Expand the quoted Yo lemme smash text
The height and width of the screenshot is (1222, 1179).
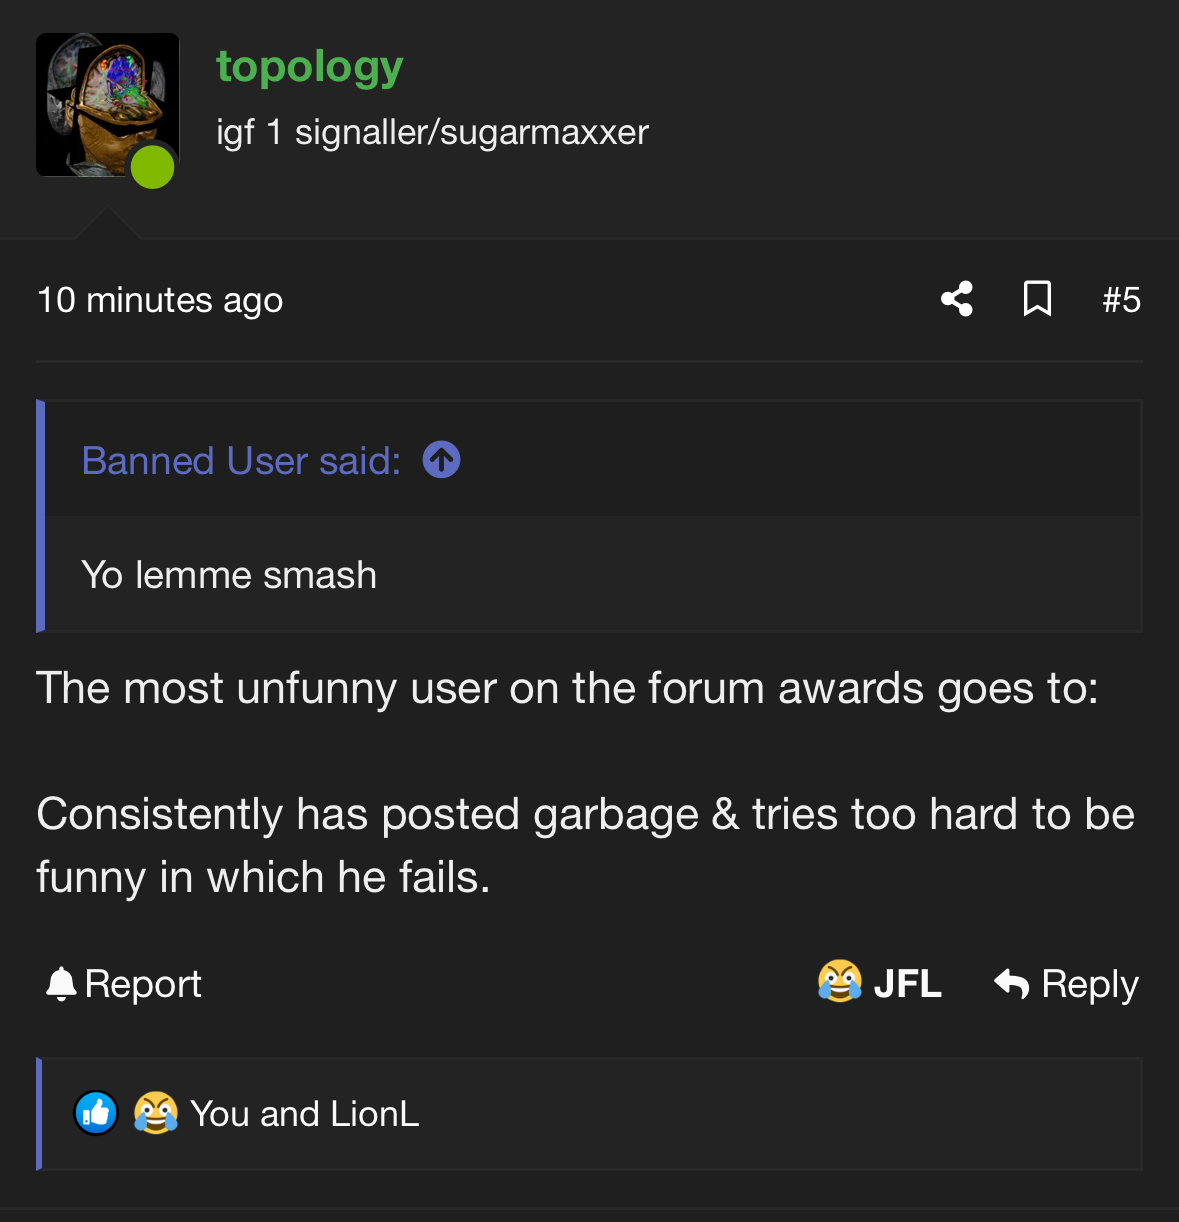[x=229, y=575]
